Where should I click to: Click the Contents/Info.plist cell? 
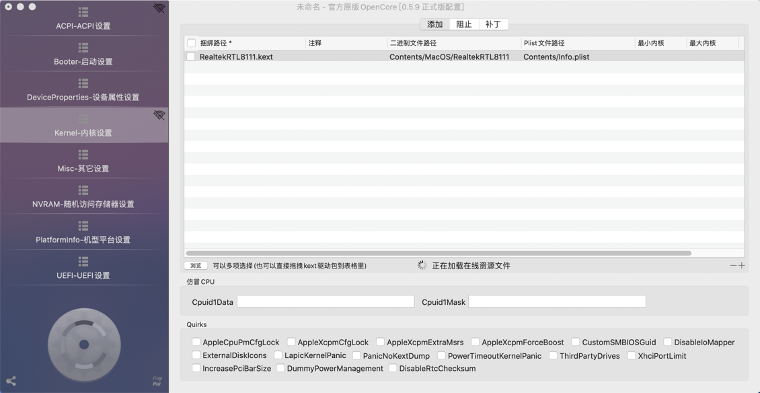click(x=556, y=57)
